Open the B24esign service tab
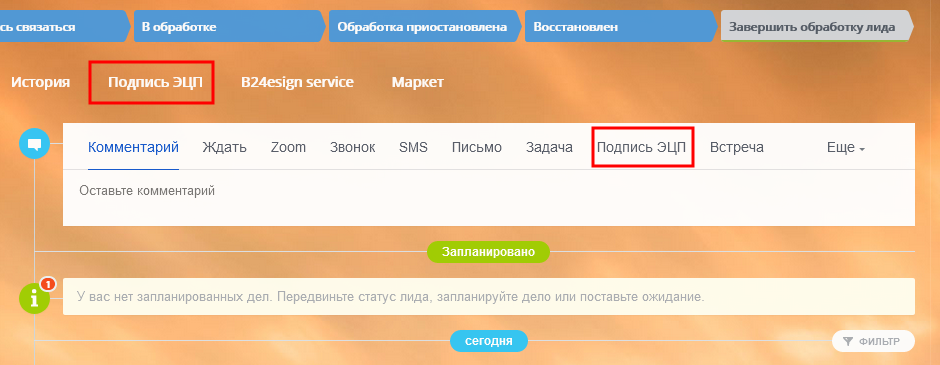The image size is (940, 365). 297,83
